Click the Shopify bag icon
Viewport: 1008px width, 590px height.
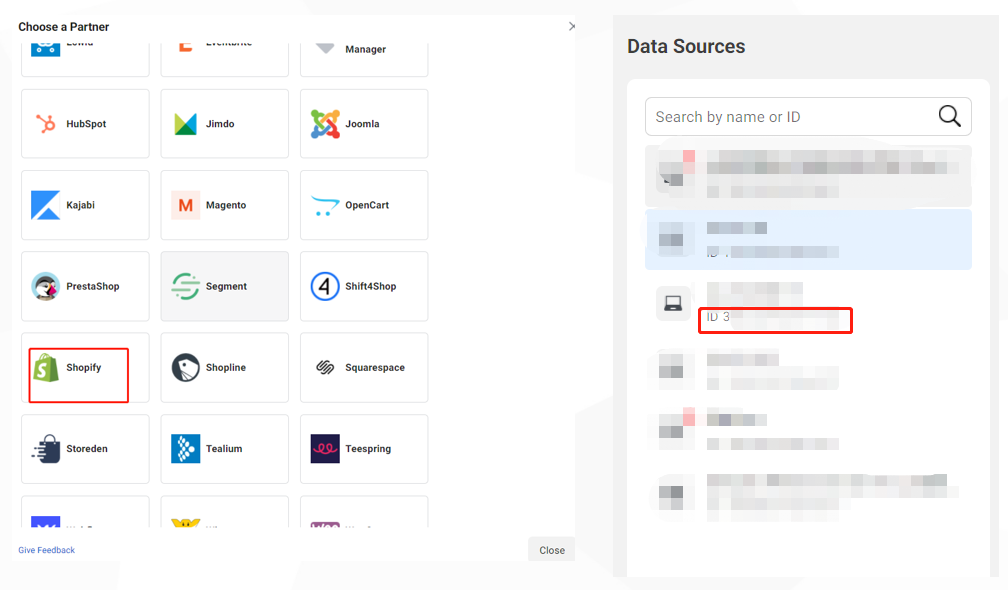click(x=46, y=368)
